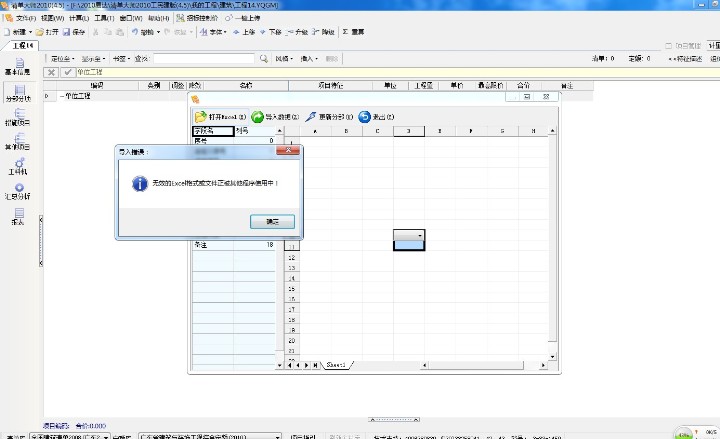Image resolution: width=720 pixels, height=439 pixels.
Task: Confirm the edit with the check mark
Action: coord(67,72)
